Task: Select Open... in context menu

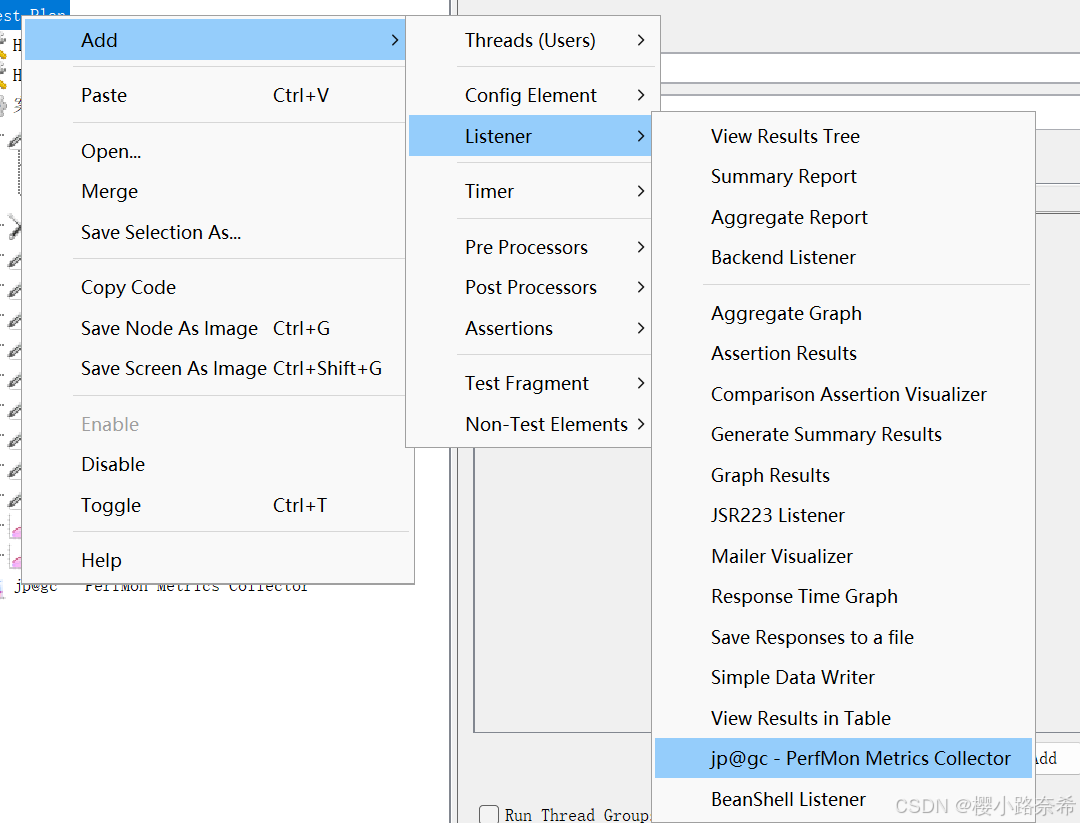Action: pos(214,151)
